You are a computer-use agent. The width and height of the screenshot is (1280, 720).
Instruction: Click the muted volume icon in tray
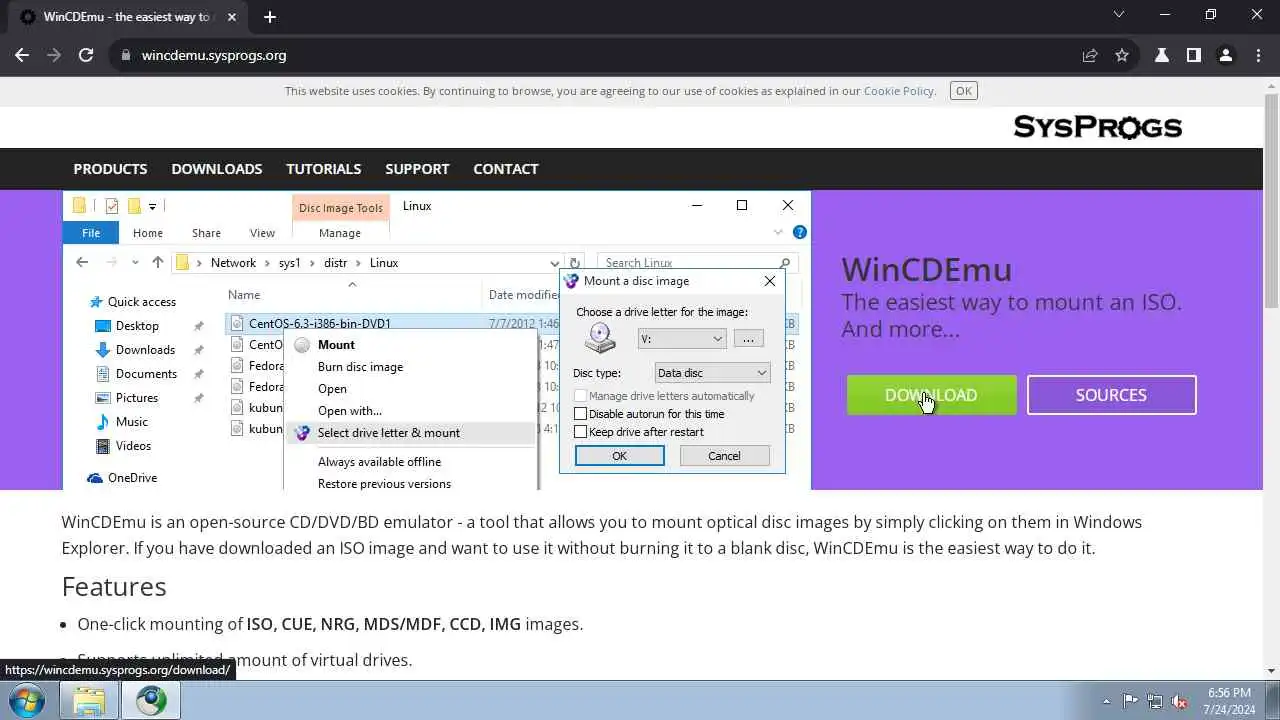pos(1179,701)
